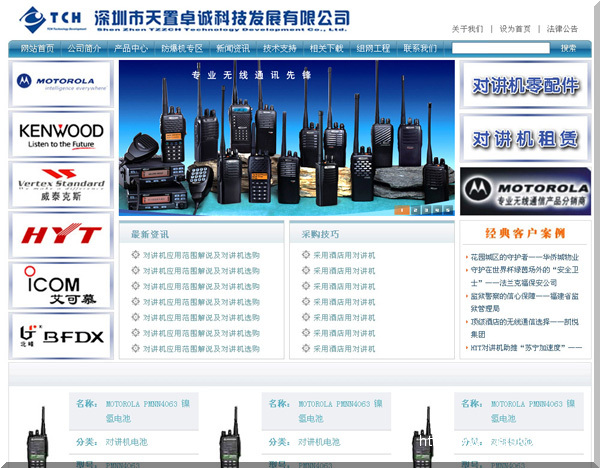Select the BFDX brand logo

(63, 336)
